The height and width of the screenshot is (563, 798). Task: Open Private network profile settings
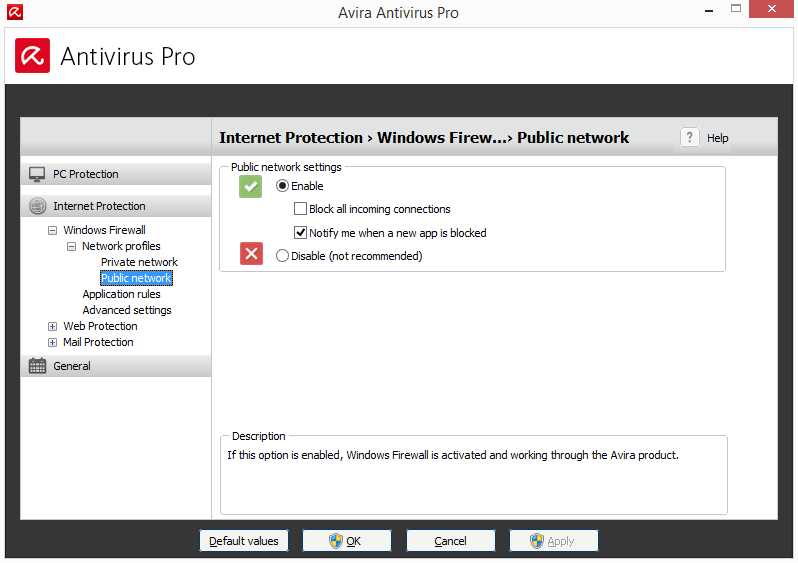139,262
